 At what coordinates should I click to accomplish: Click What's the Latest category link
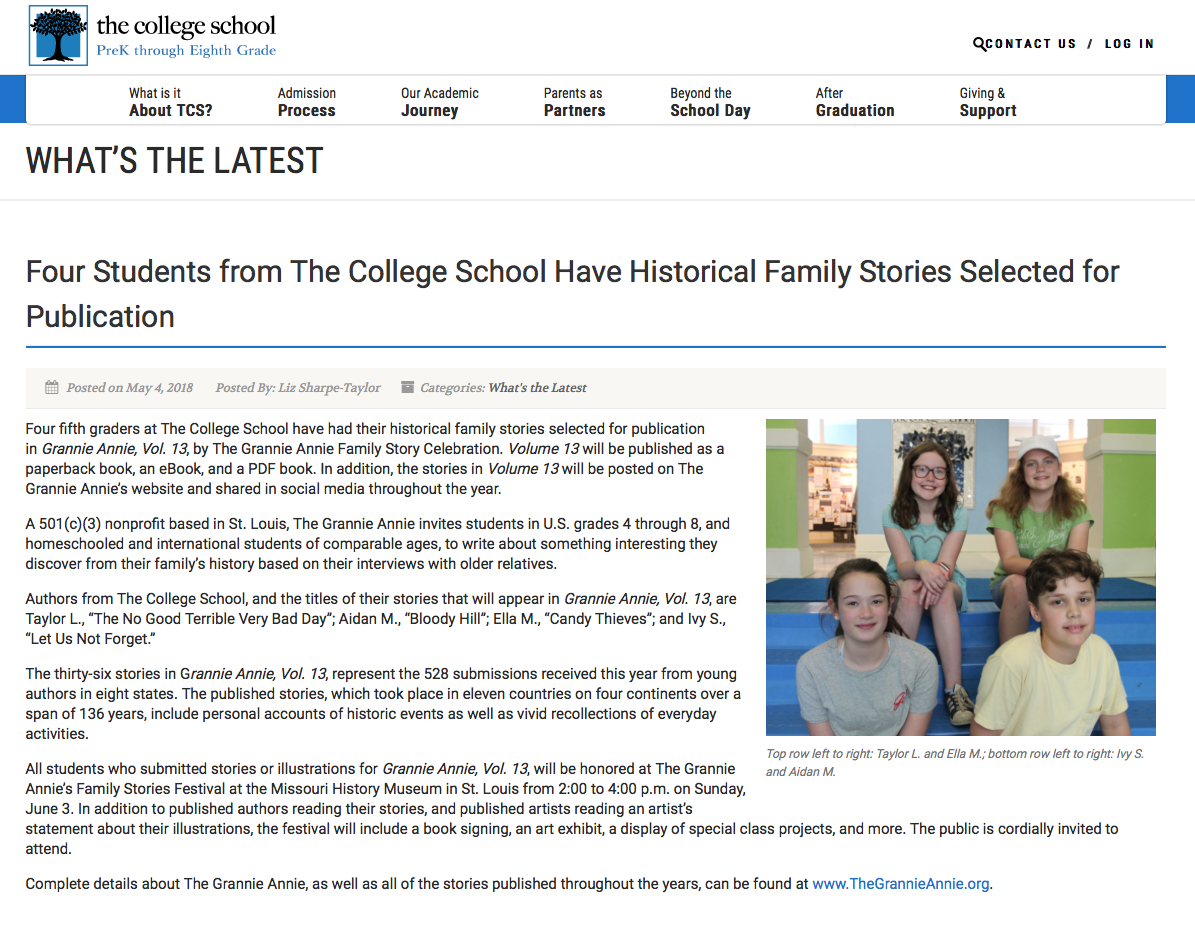[537, 387]
